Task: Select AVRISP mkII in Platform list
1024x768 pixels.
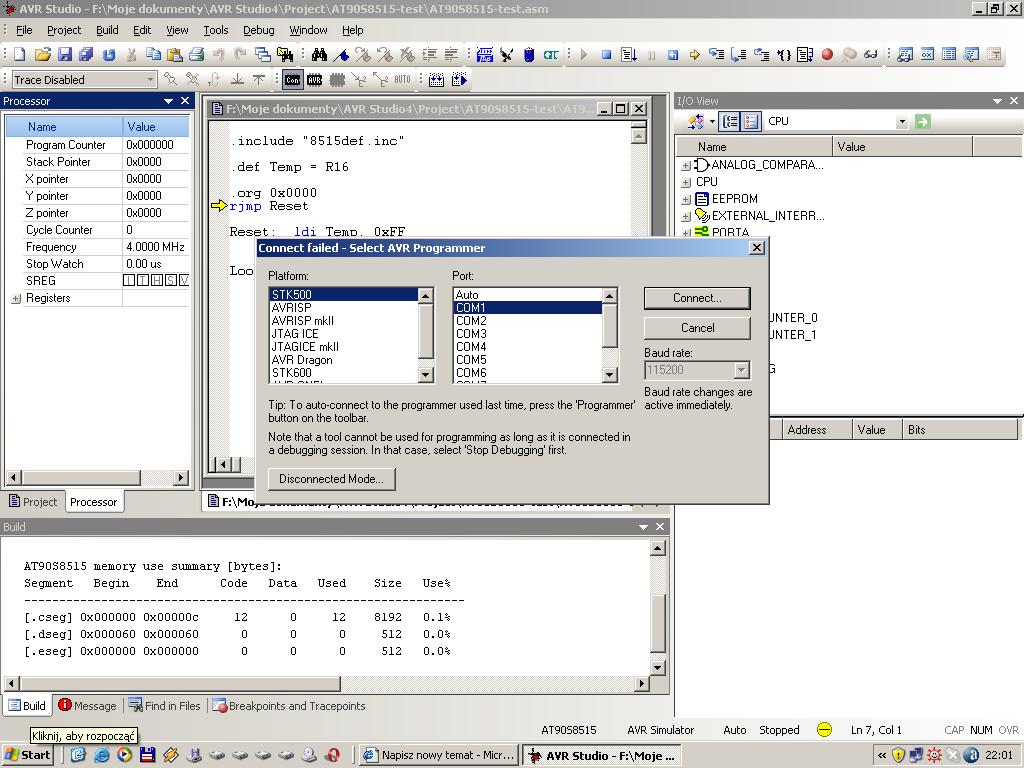Action: click(303, 321)
